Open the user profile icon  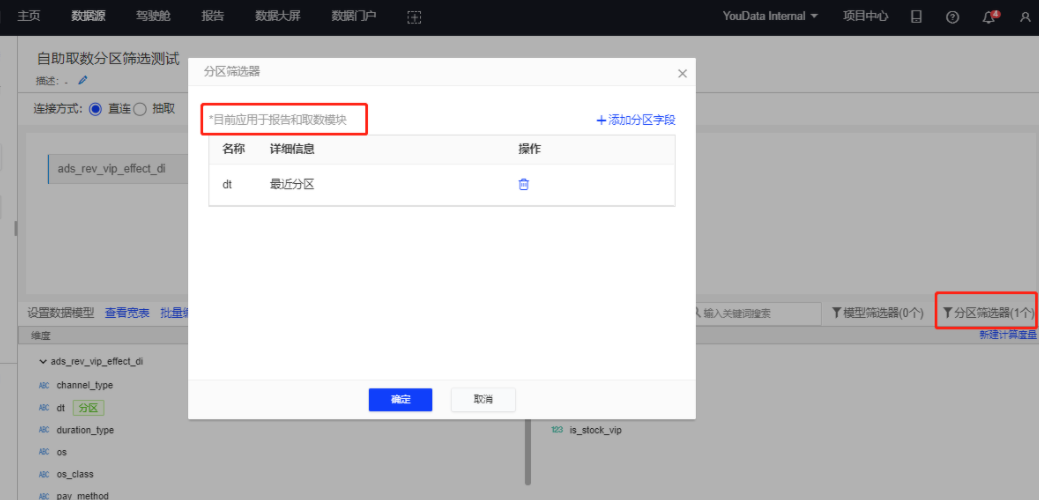pyautogui.click(x=1024, y=17)
